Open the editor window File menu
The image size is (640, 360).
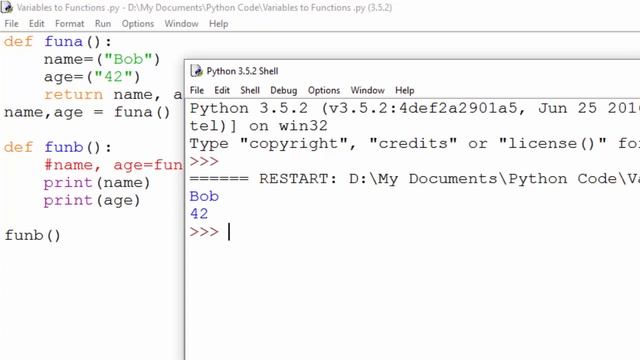(x=11, y=24)
